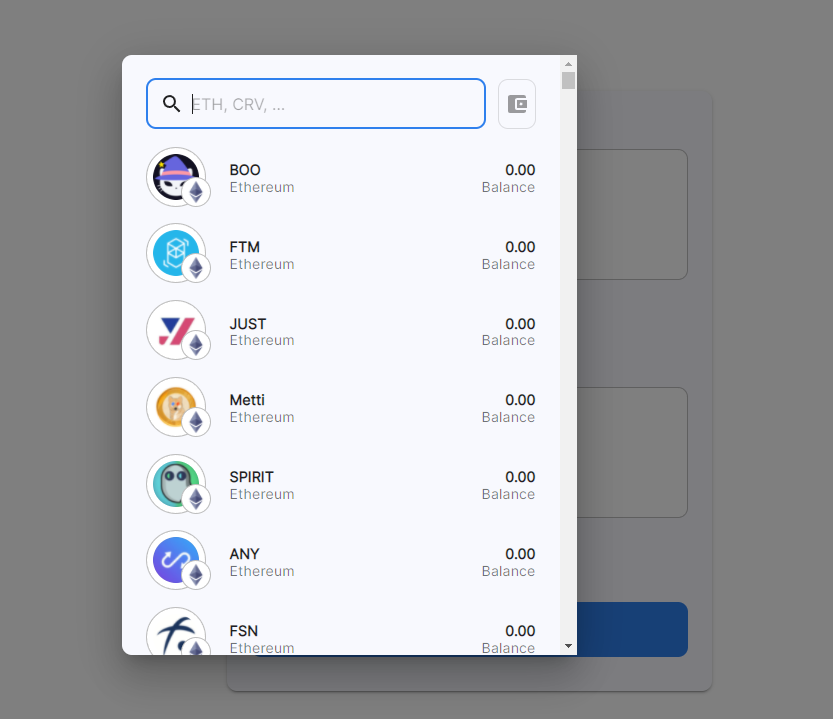Click the ANY token name

click(x=244, y=554)
